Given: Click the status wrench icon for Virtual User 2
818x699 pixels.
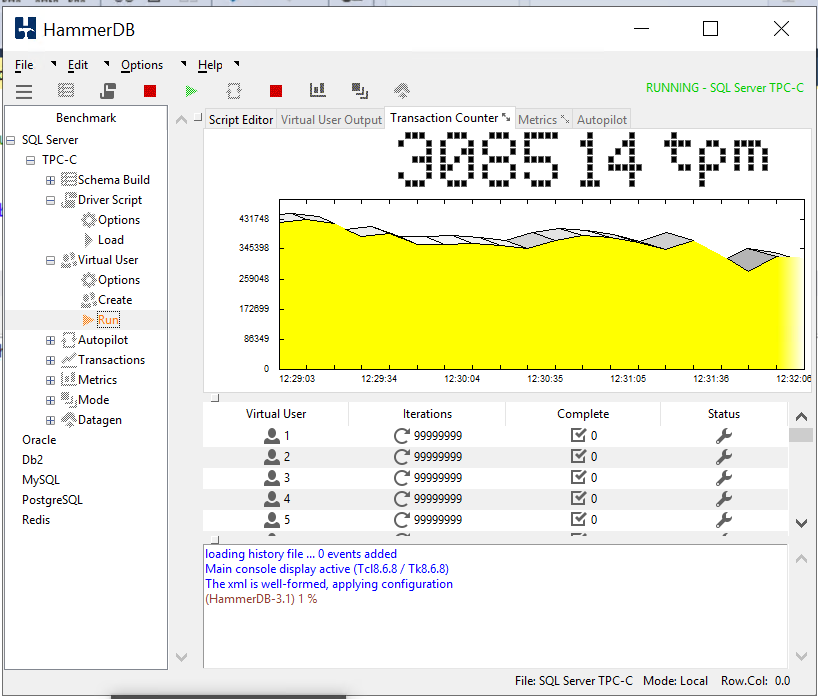Looking at the screenshot, I should click(x=723, y=457).
